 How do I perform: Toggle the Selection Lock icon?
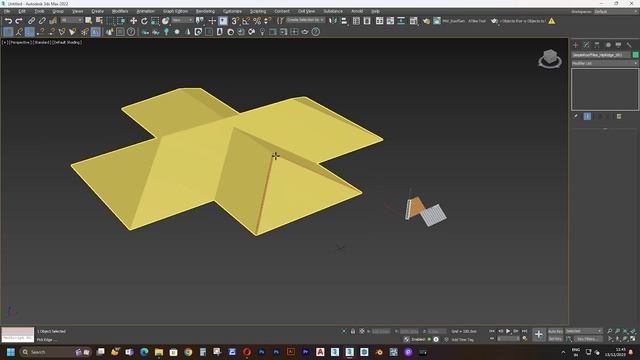[x=353, y=331]
